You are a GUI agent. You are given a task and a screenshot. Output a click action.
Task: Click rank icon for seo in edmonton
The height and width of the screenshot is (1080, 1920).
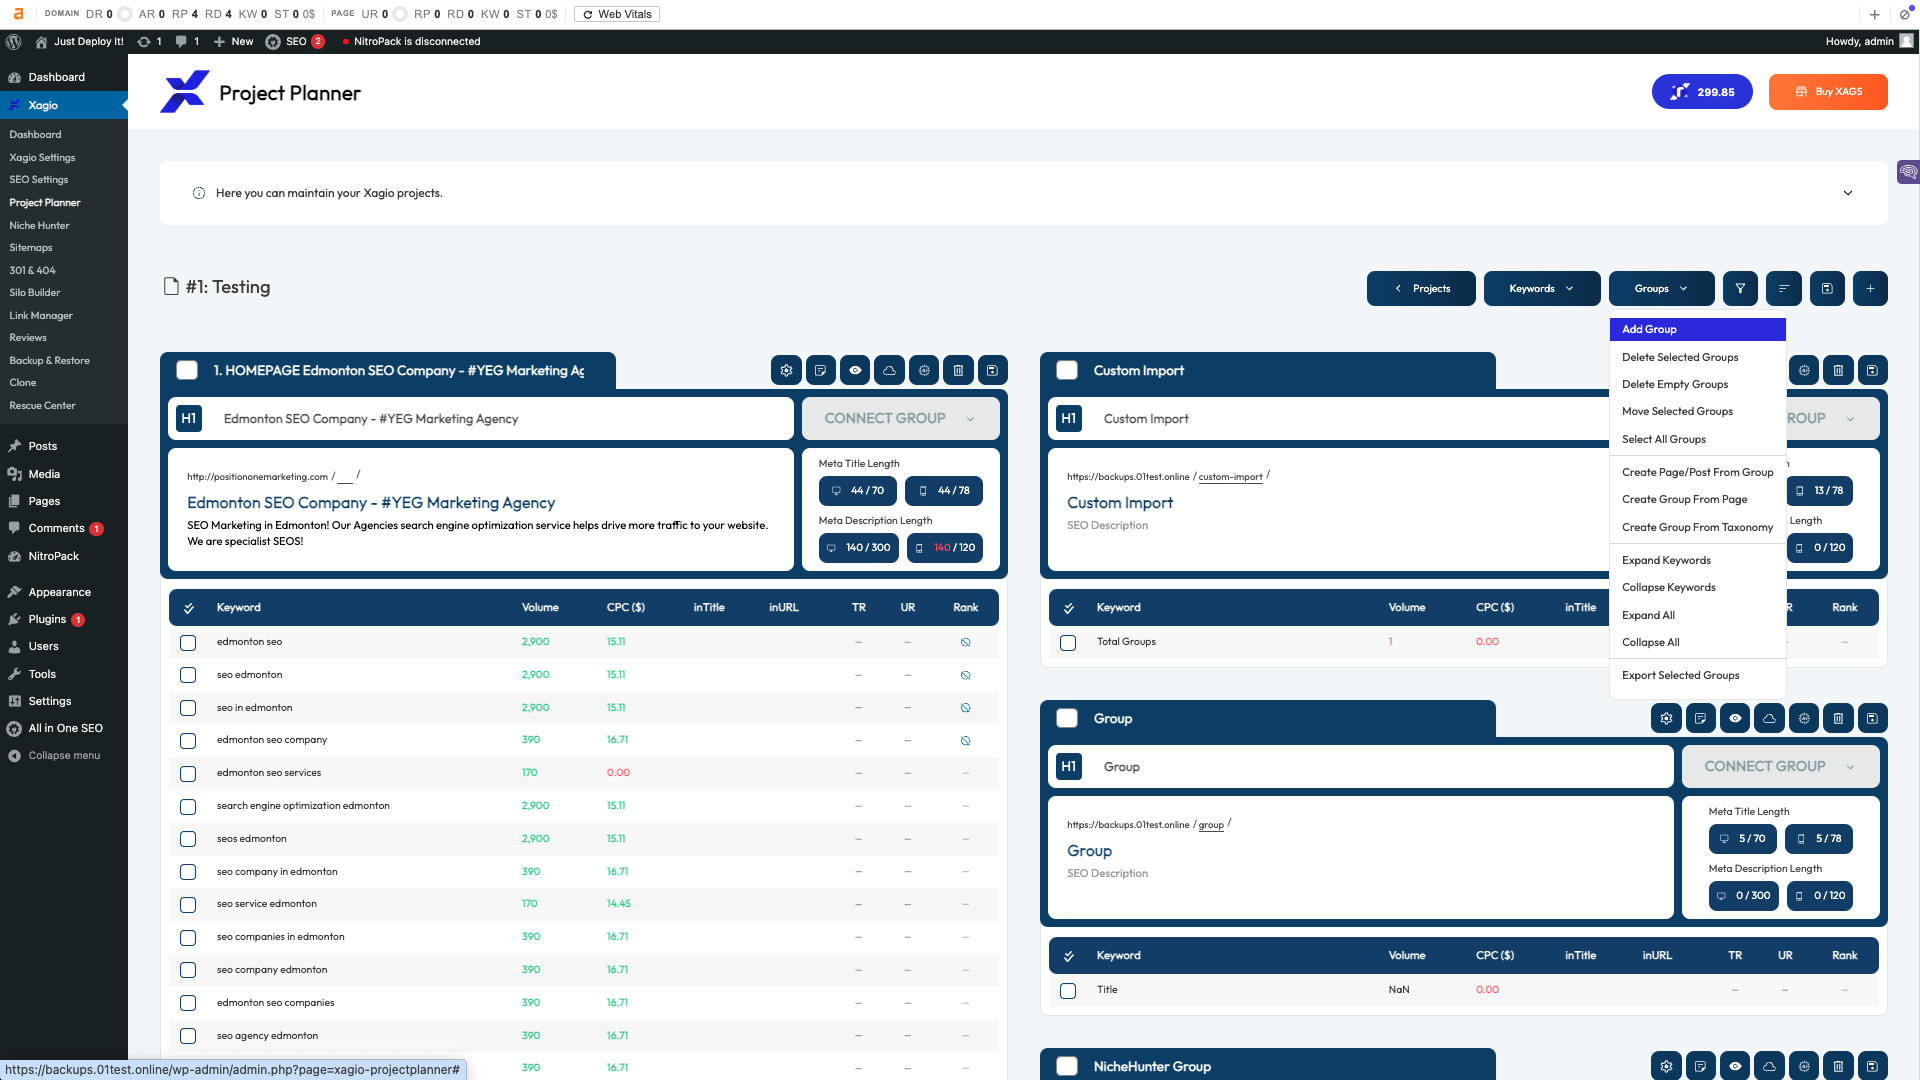[965, 708]
